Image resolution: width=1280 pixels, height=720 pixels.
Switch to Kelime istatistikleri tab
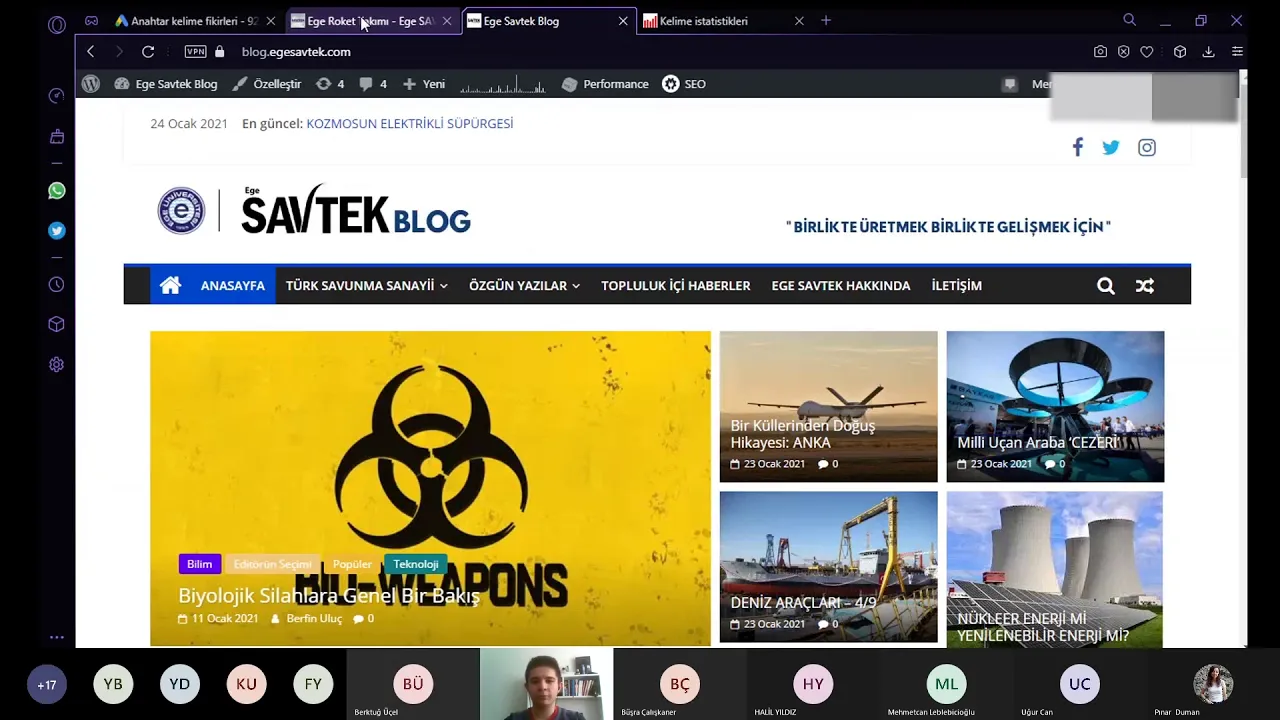[724, 21]
